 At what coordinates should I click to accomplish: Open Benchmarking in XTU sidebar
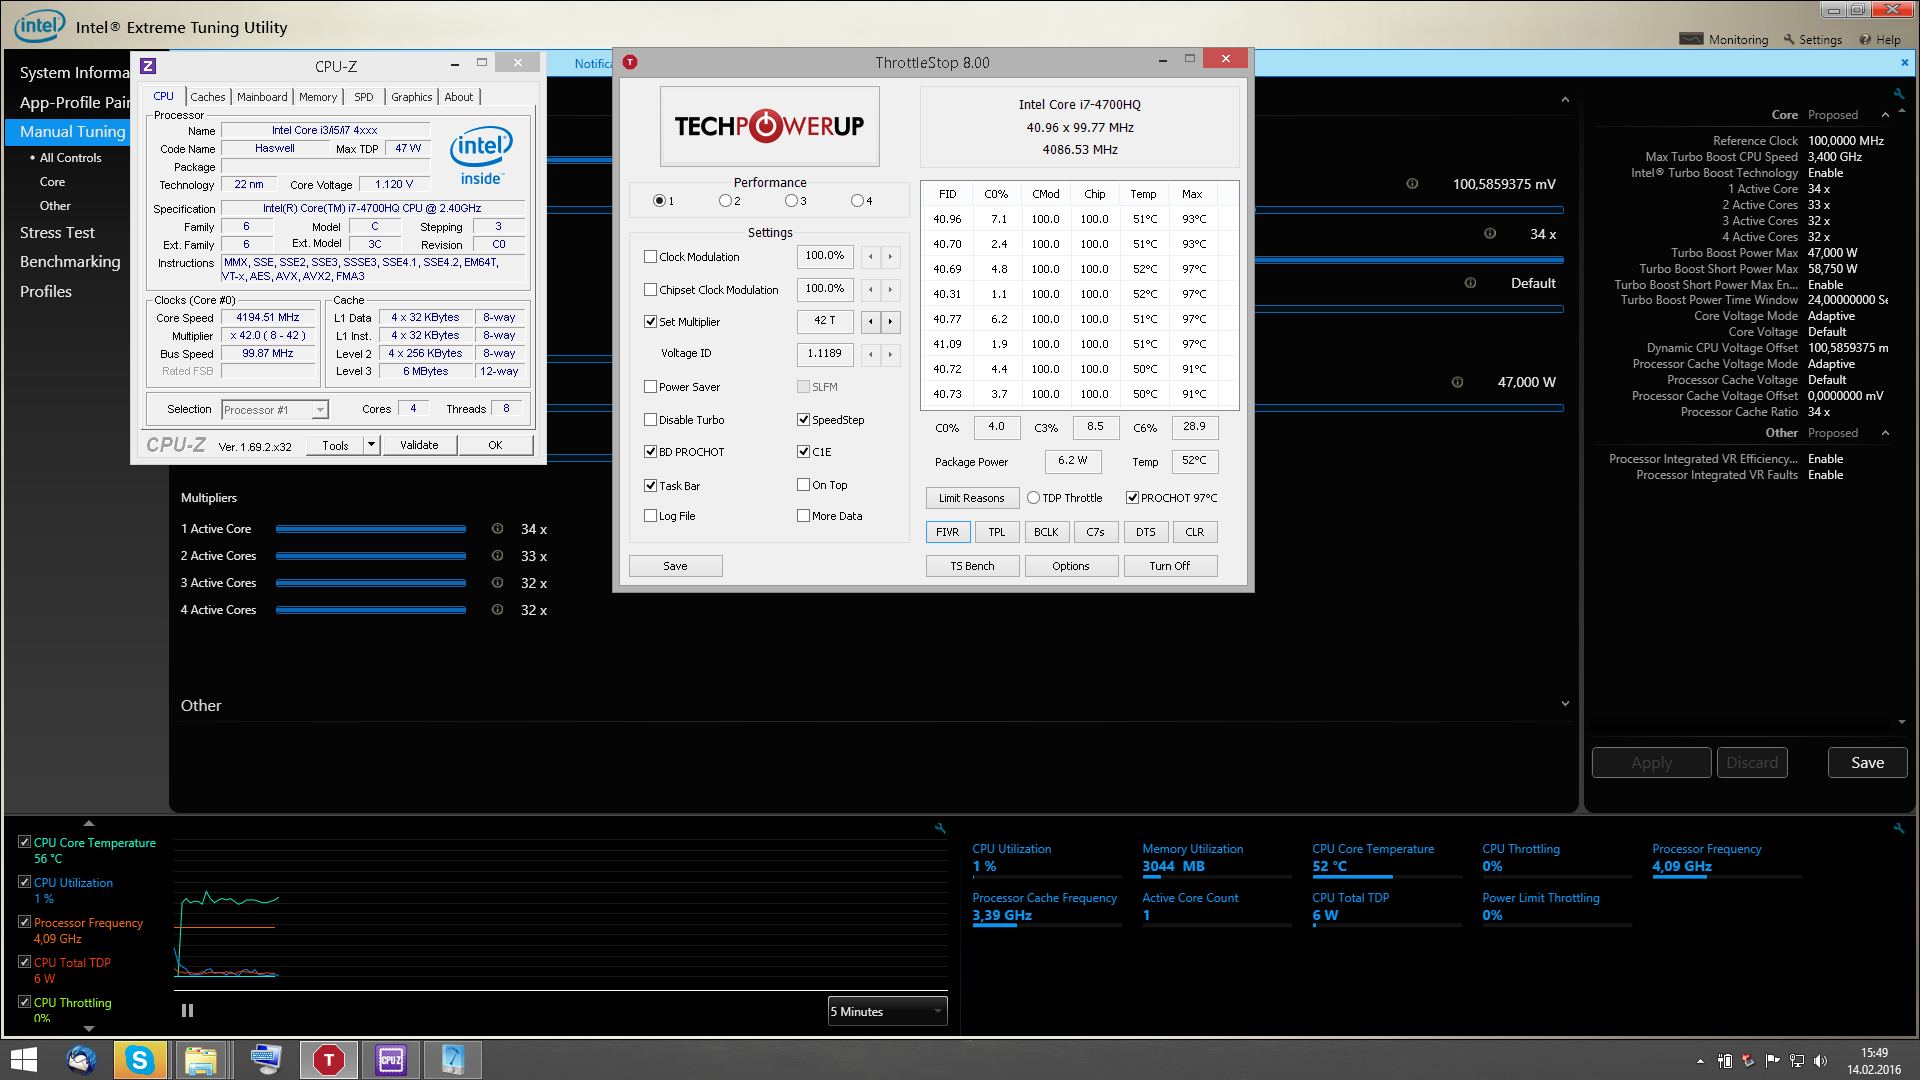point(70,261)
